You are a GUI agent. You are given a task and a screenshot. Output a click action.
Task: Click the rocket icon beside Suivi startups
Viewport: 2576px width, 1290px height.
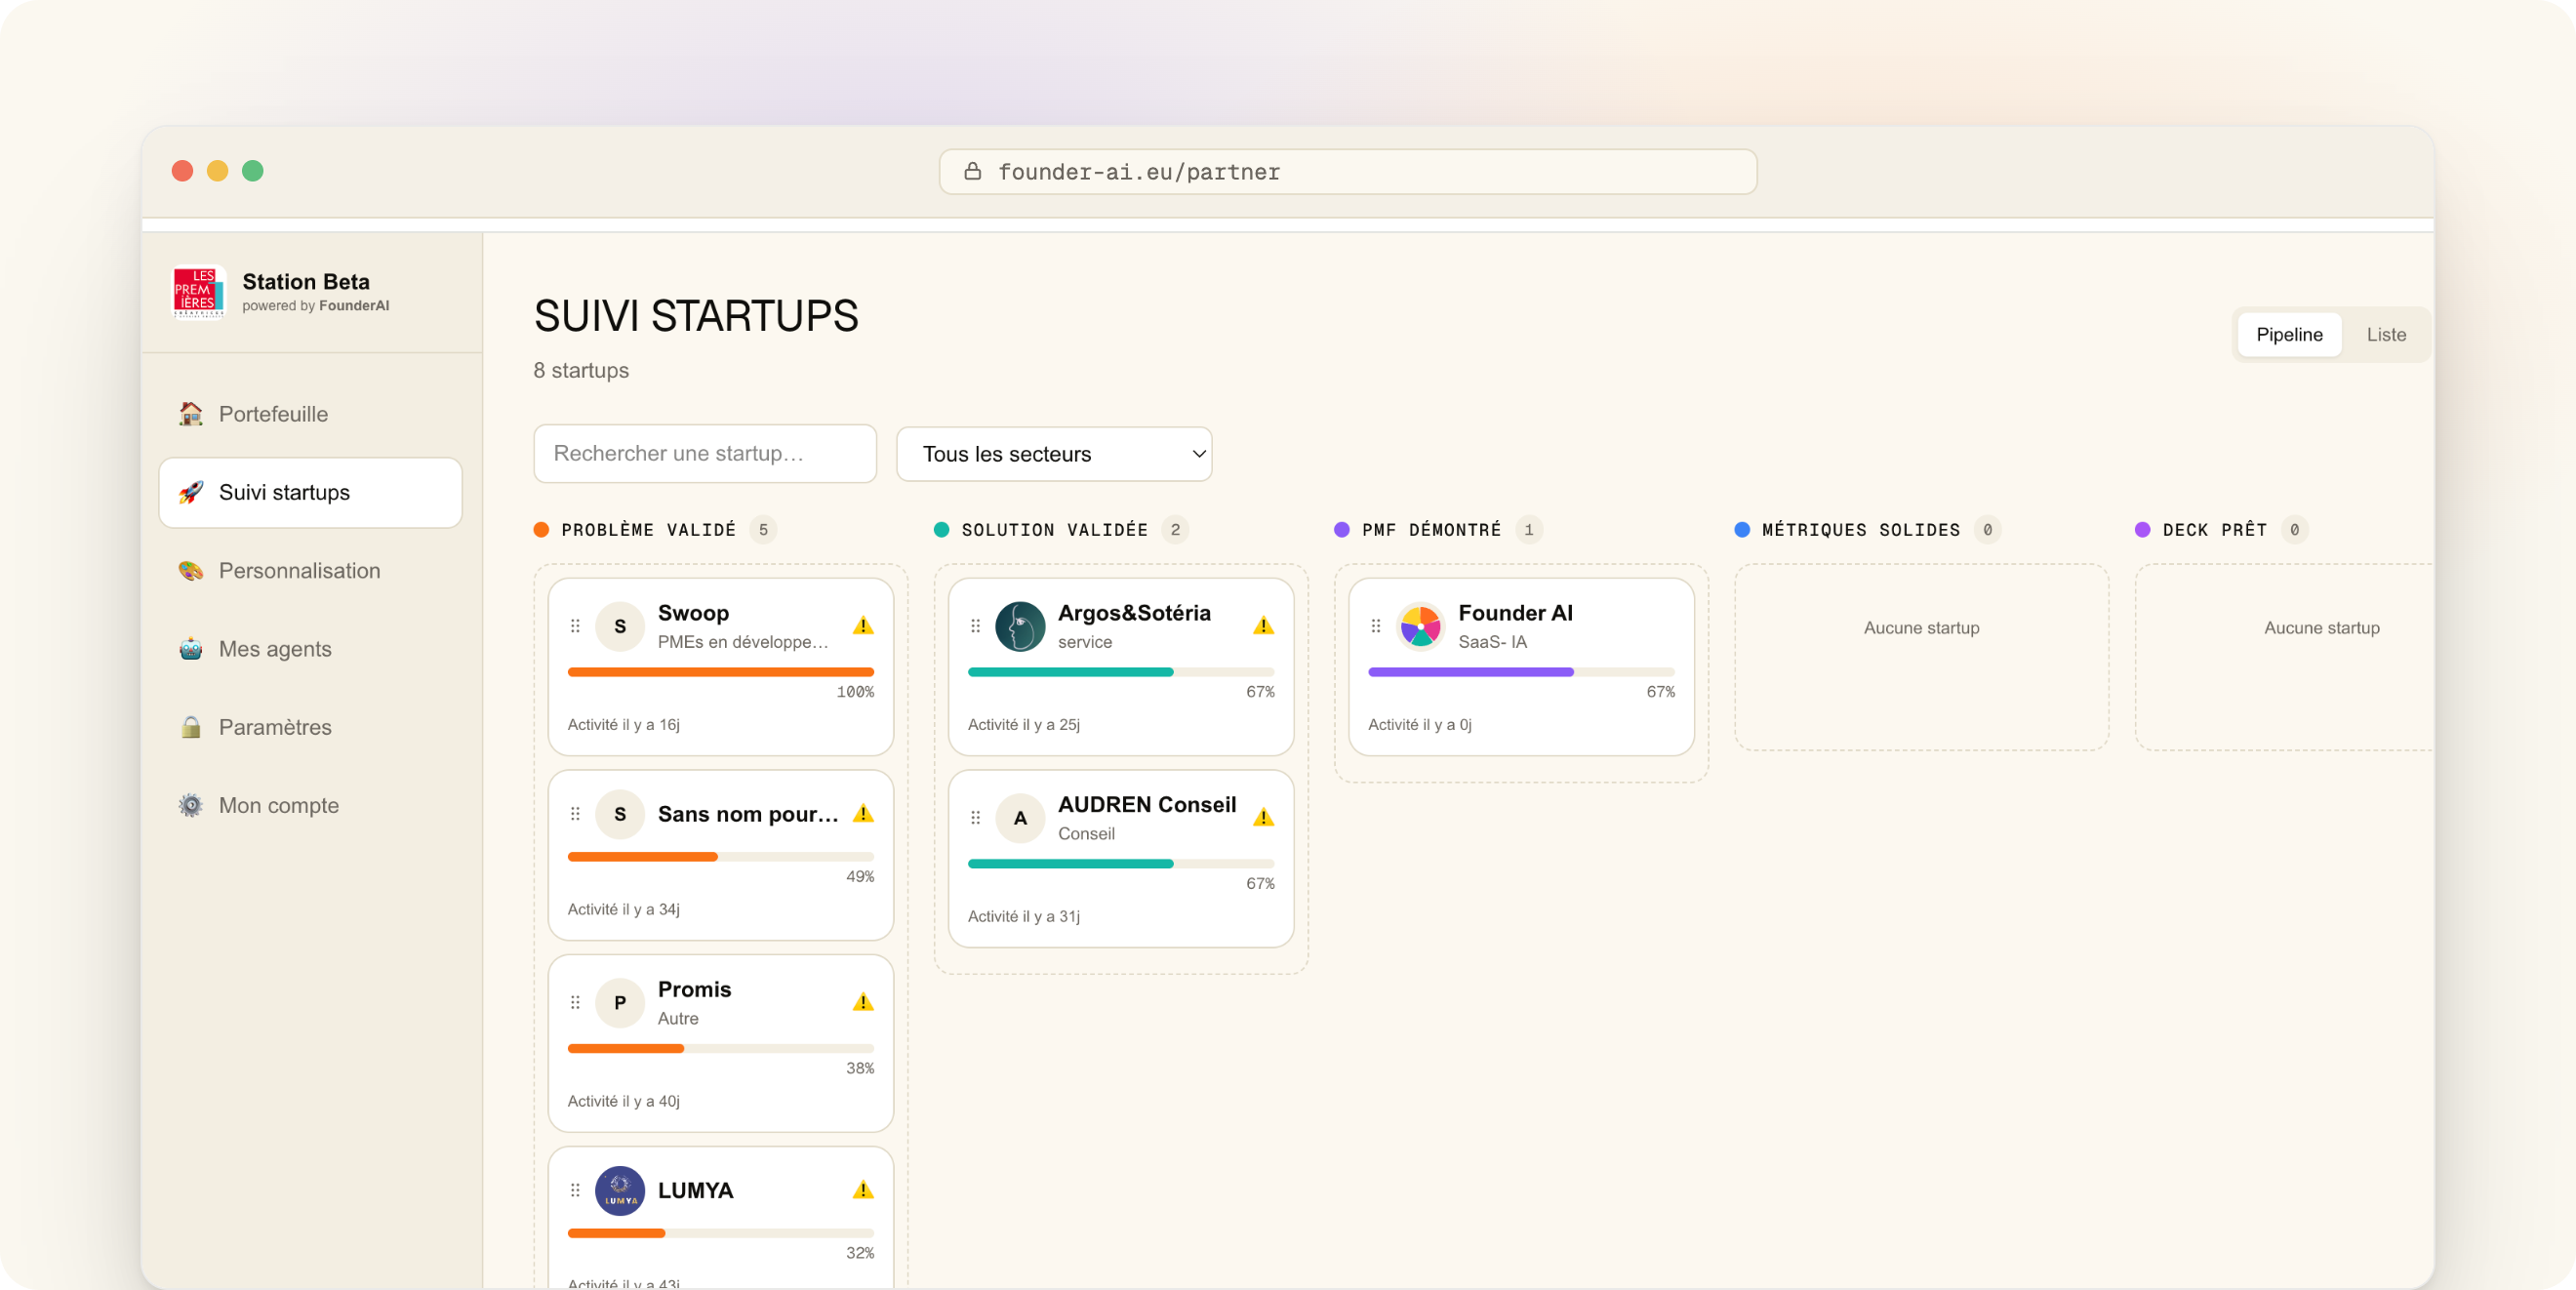point(190,492)
